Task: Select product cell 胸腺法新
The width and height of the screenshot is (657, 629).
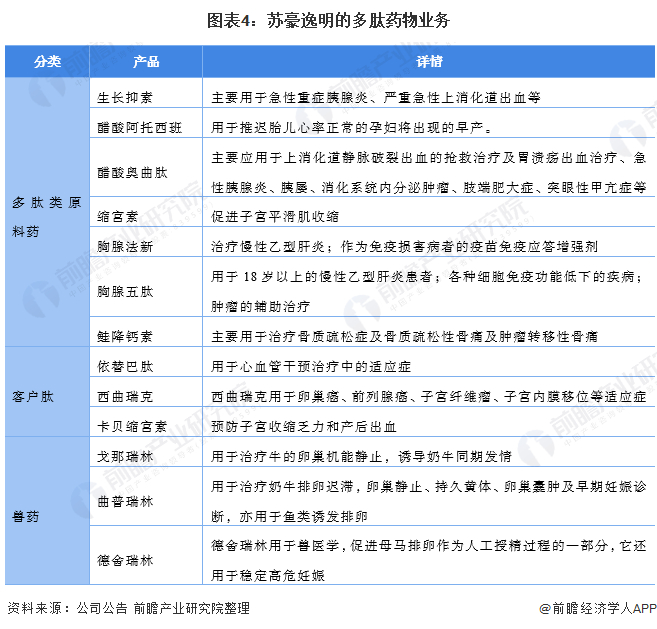Action: tap(146, 242)
